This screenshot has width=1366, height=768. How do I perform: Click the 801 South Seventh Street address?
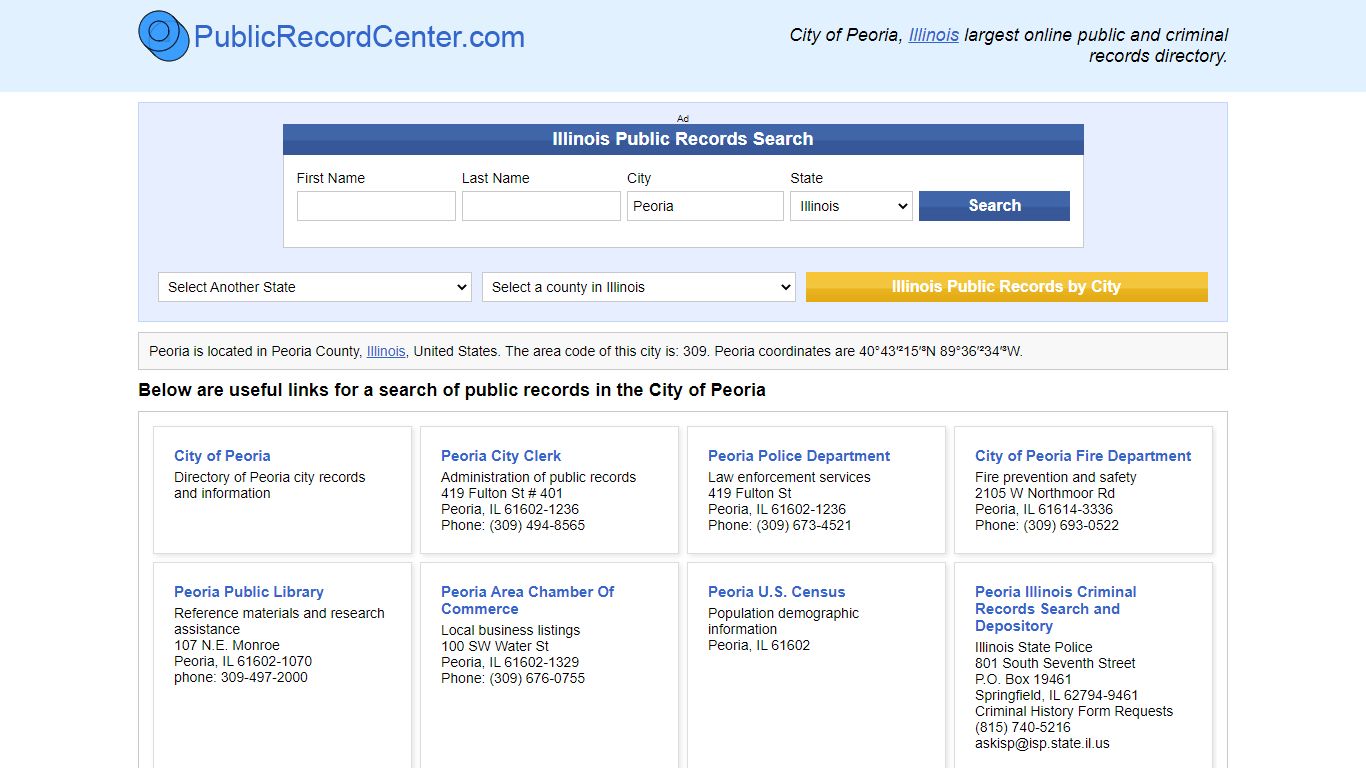1055,663
